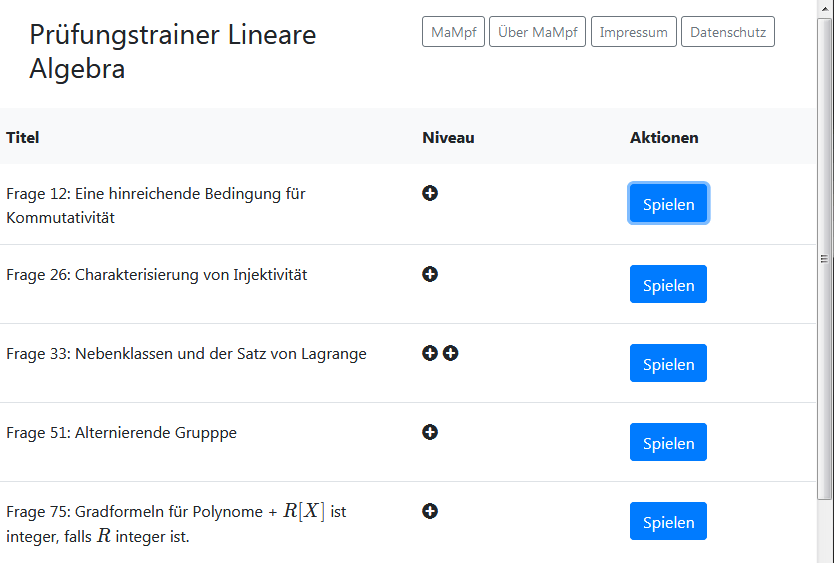Viewport: 834px width, 563px height.
Task: Click the Titel column header
Action: 23,137
